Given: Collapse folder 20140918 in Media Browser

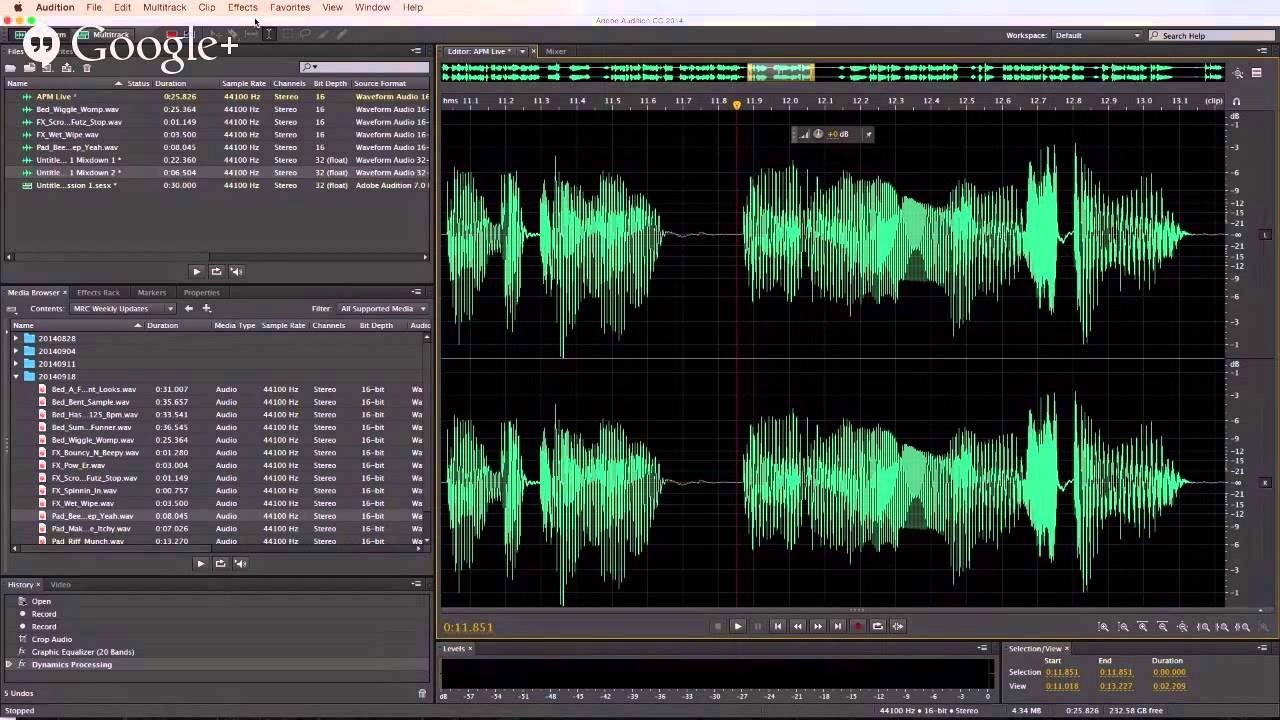Looking at the screenshot, I should point(16,377).
